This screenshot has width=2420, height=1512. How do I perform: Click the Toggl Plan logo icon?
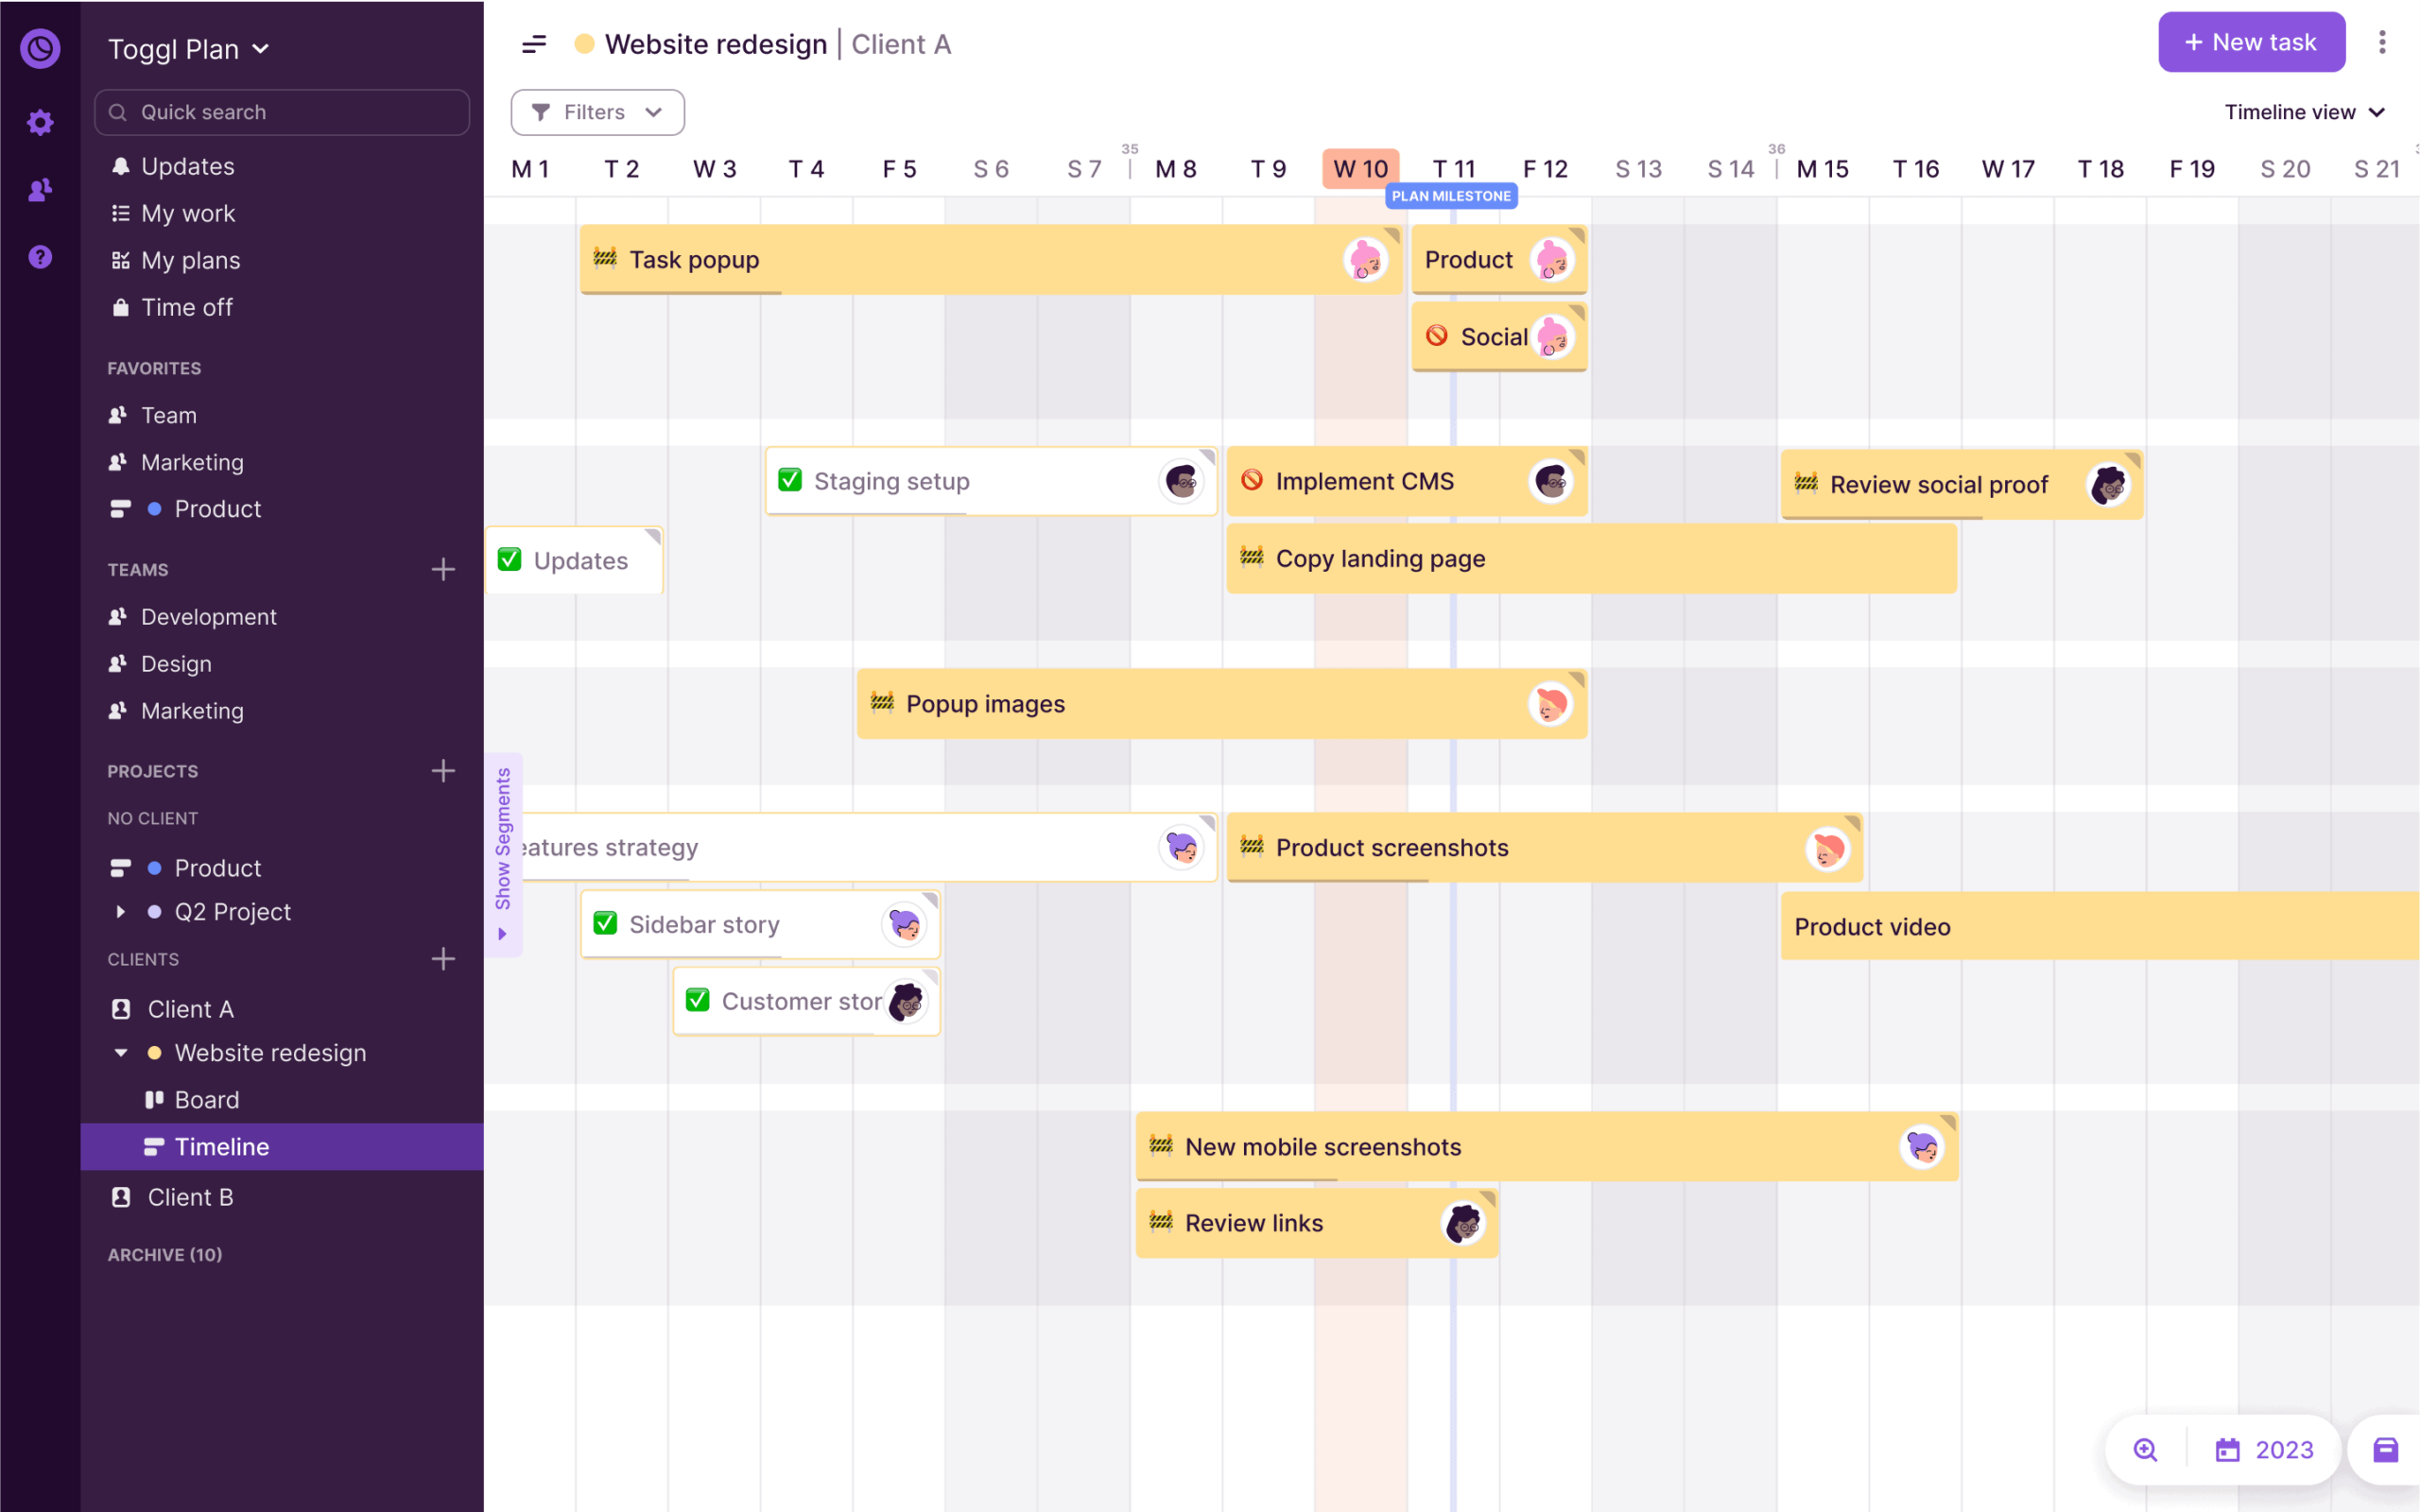(x=40, y=48)
